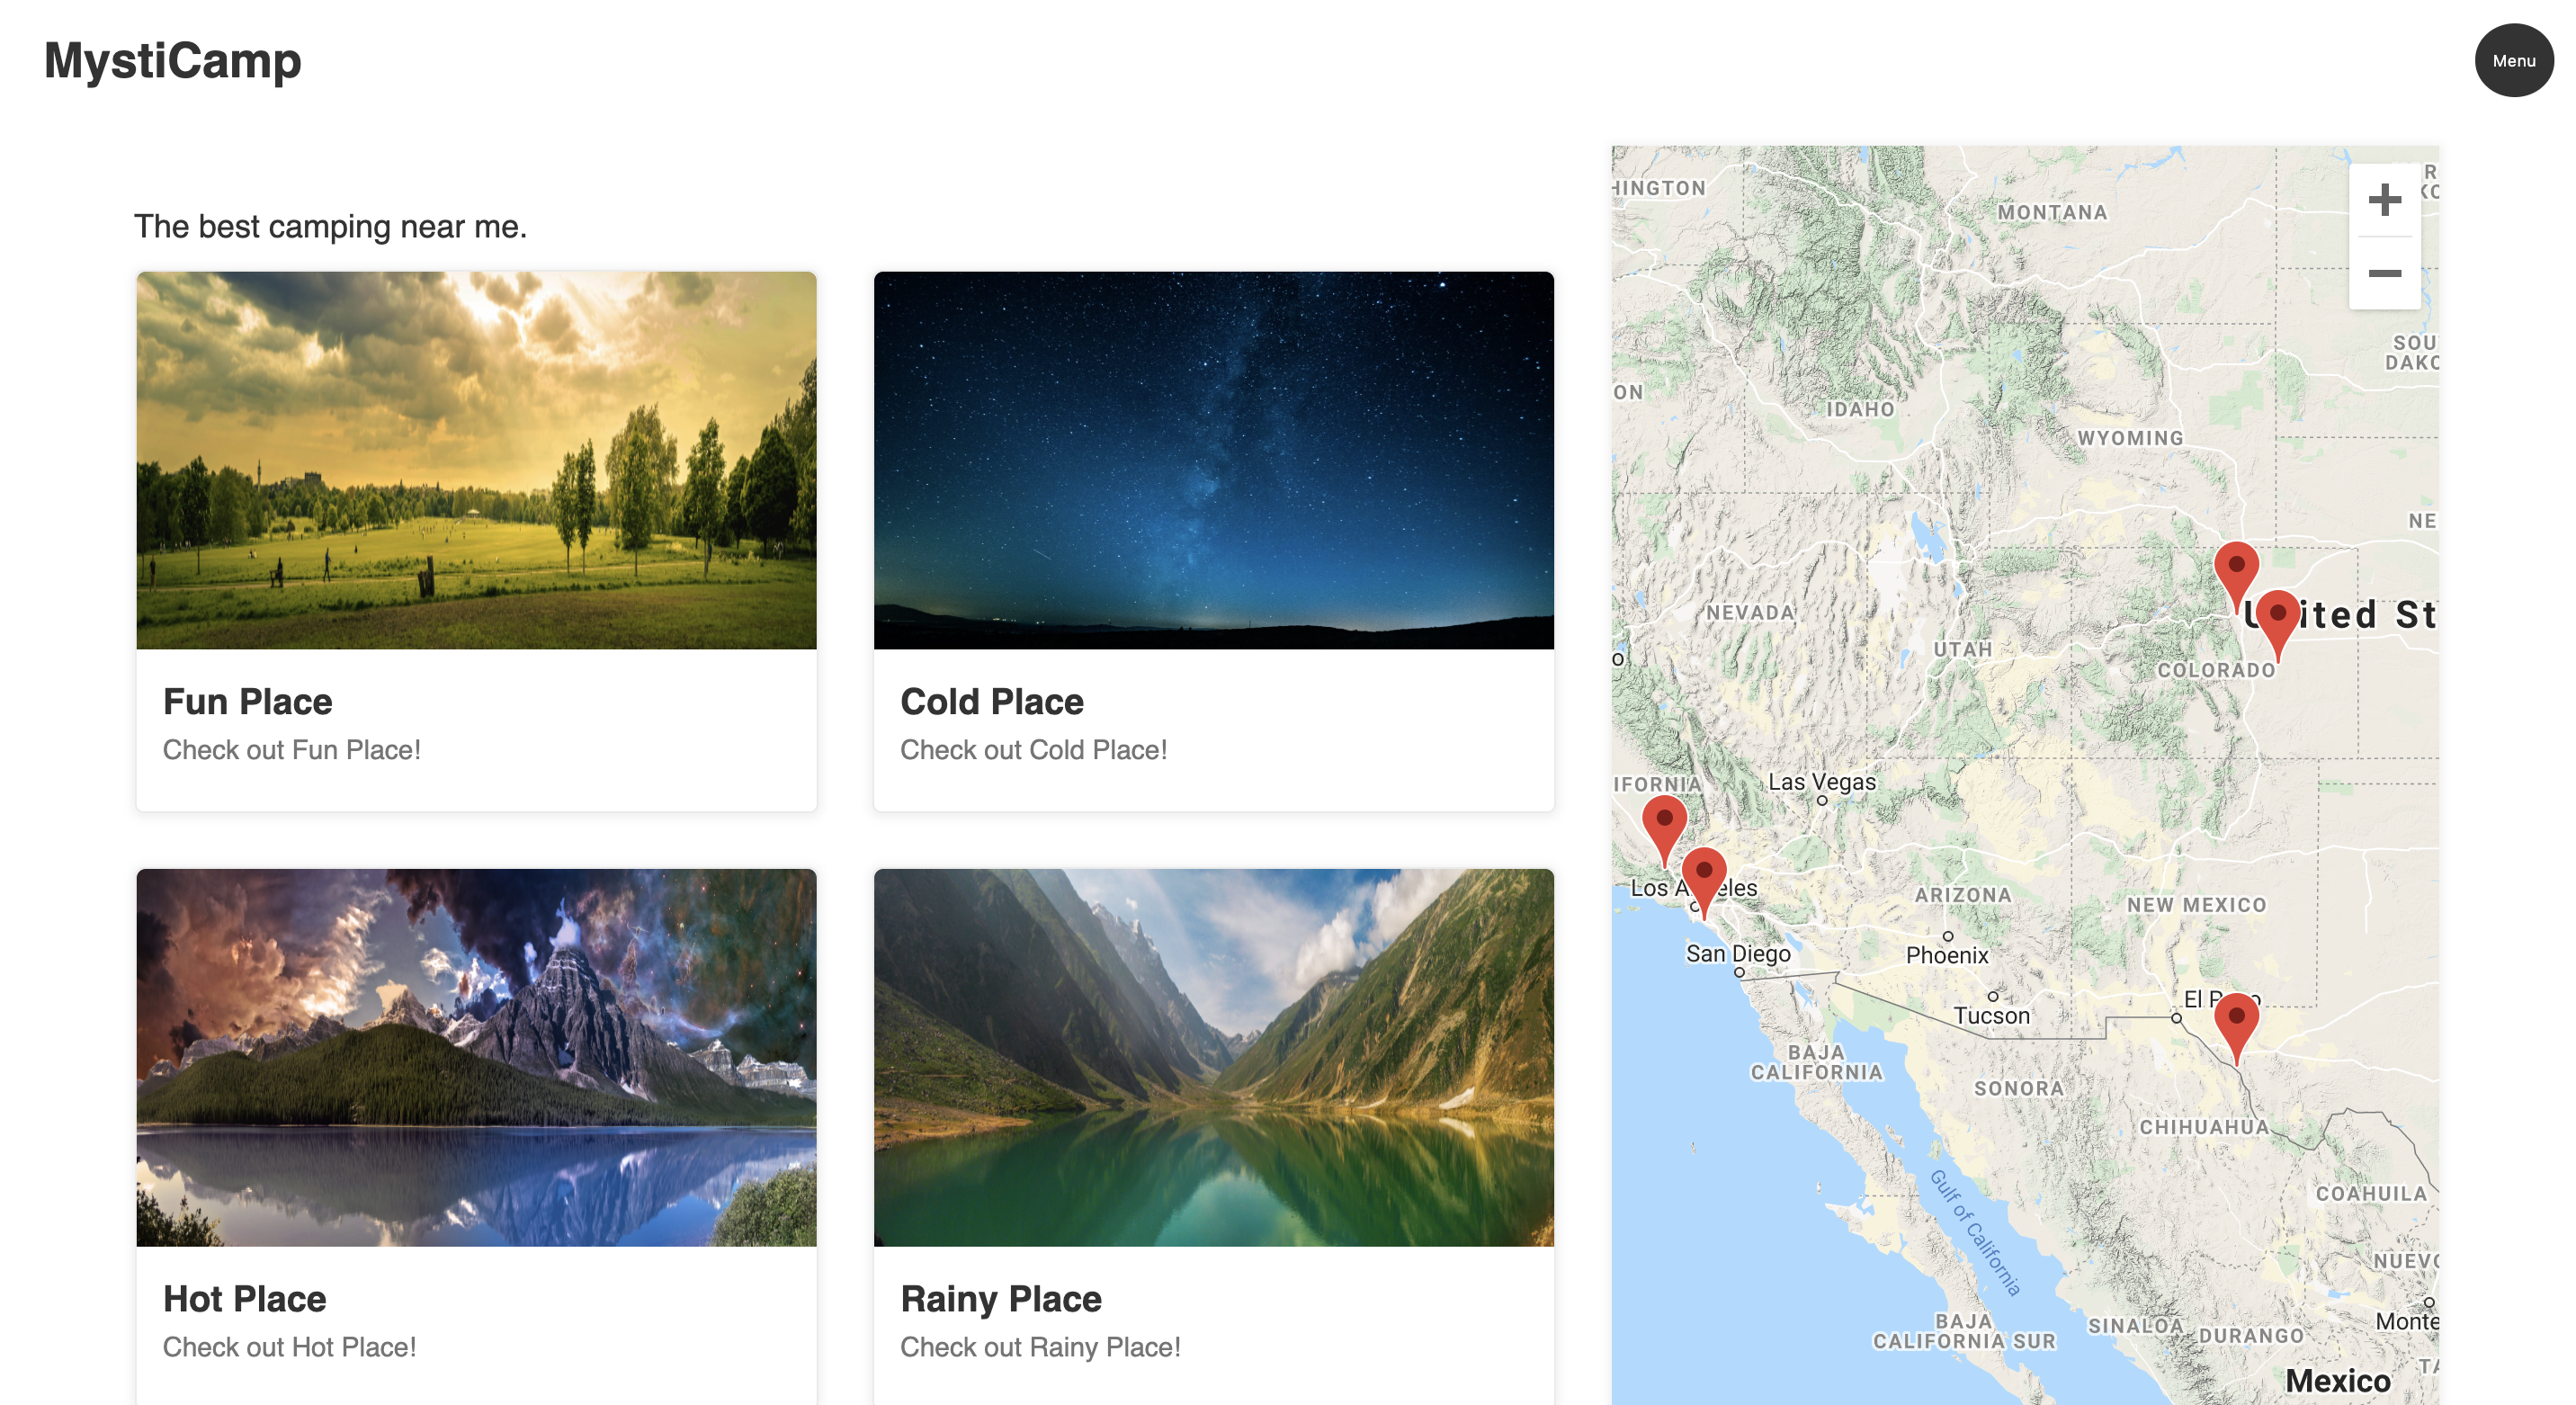Click the Cold Place title
Image resolution: width=2576 pixels, height=1405 pixels.
(x=991, y=702)
